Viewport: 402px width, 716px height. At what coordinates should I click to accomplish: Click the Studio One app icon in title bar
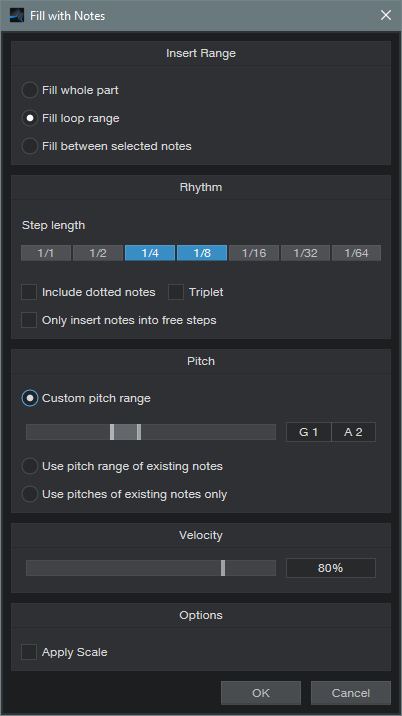(x=17, y=16)
